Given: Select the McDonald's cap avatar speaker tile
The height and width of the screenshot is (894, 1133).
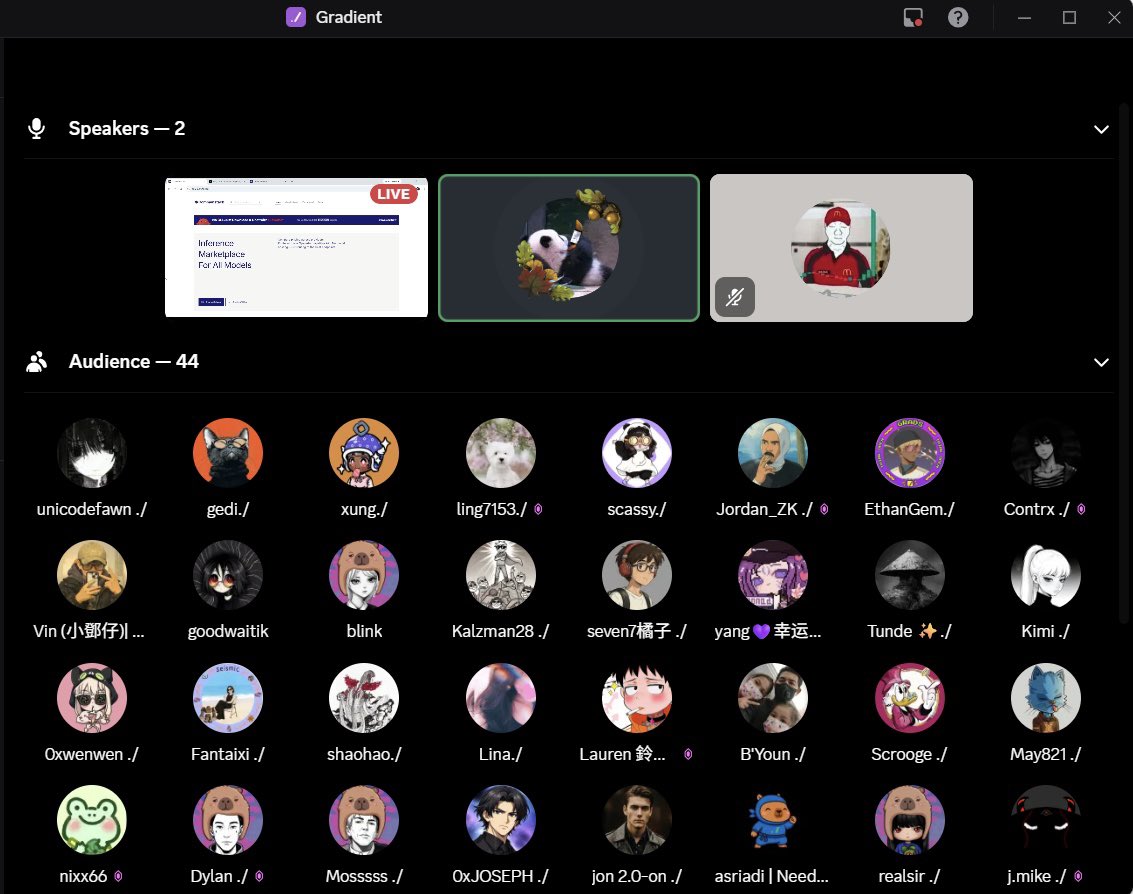Looking at the screenshot, I should (x=841, y=248).
